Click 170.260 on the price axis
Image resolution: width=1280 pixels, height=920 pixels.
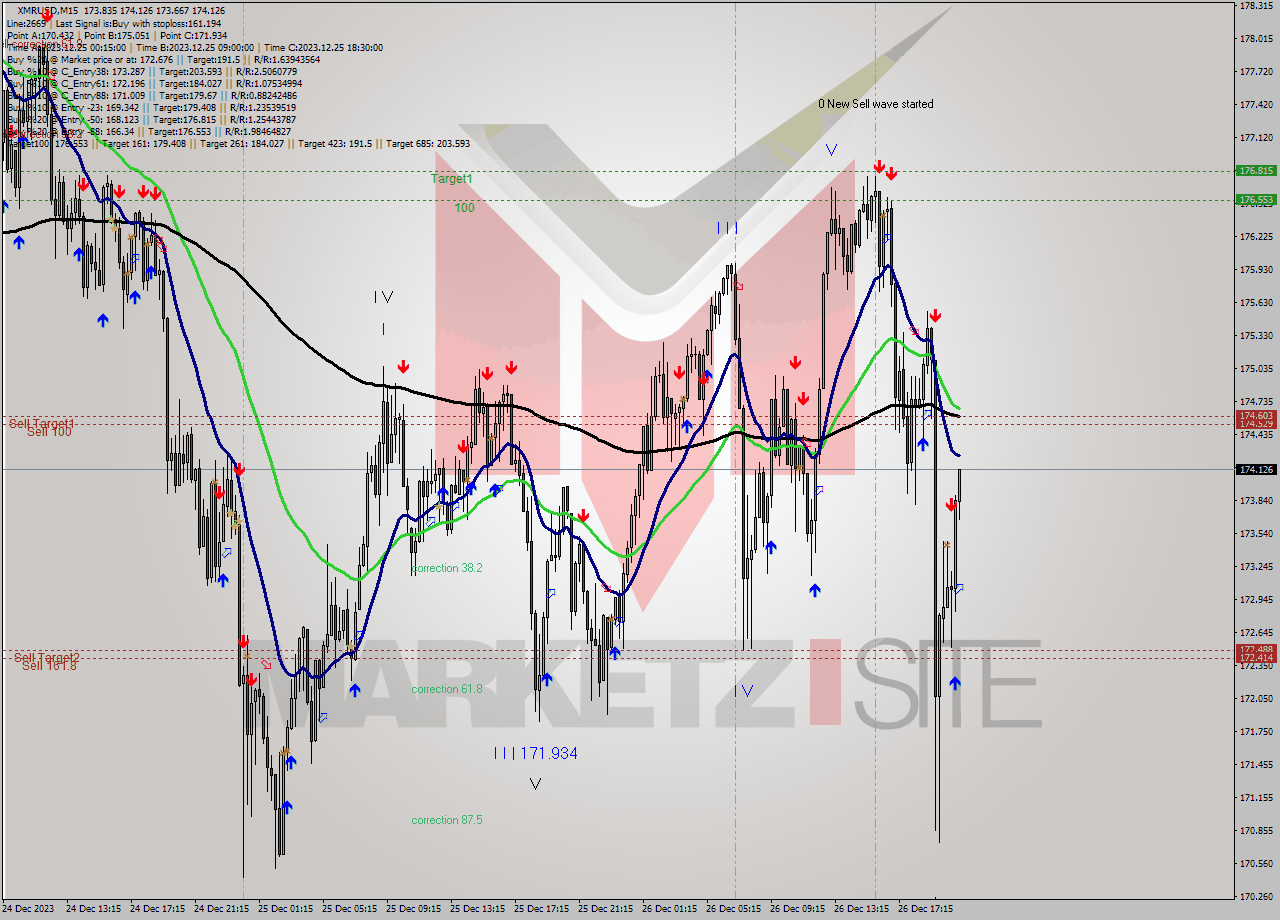[1255, 897]
